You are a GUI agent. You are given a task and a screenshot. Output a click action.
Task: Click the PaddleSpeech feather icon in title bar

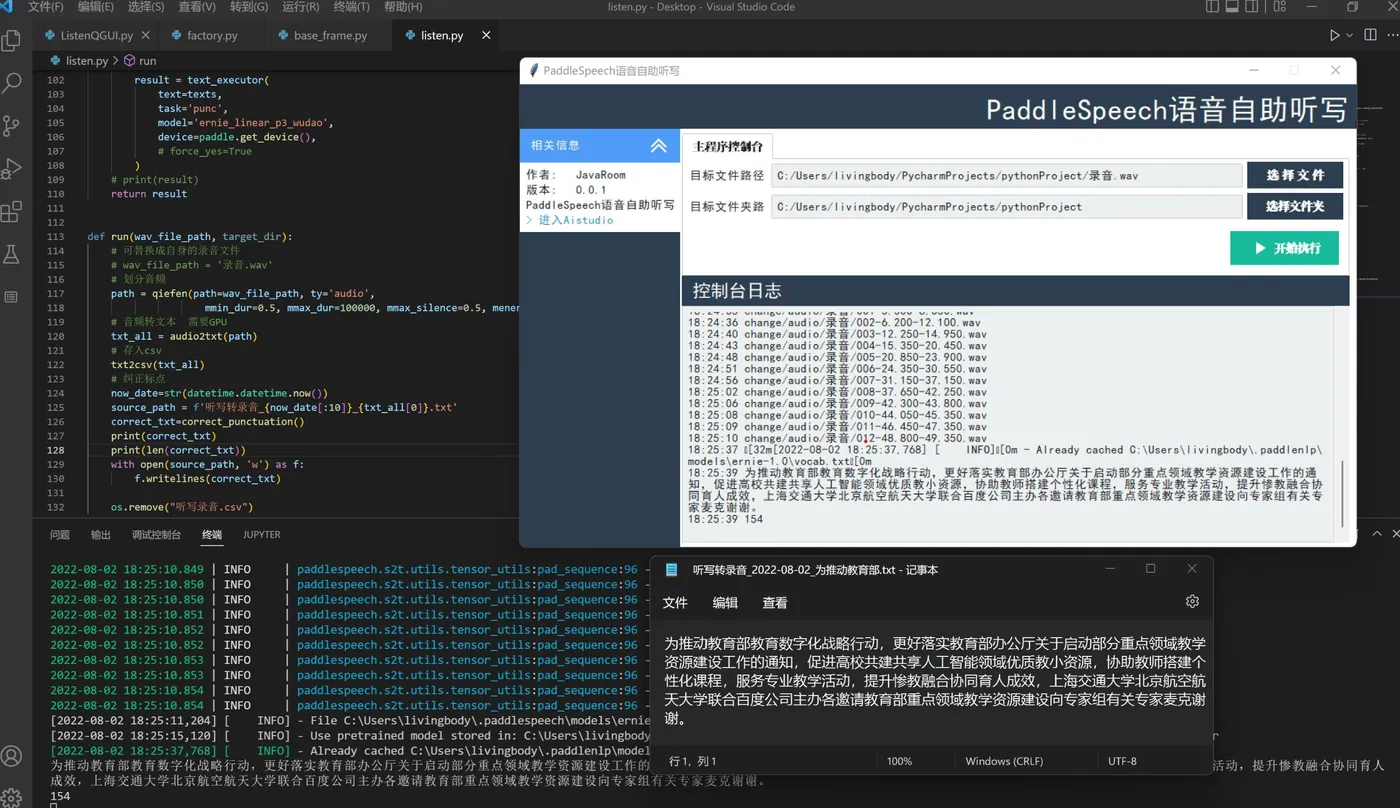click(534, 71)
